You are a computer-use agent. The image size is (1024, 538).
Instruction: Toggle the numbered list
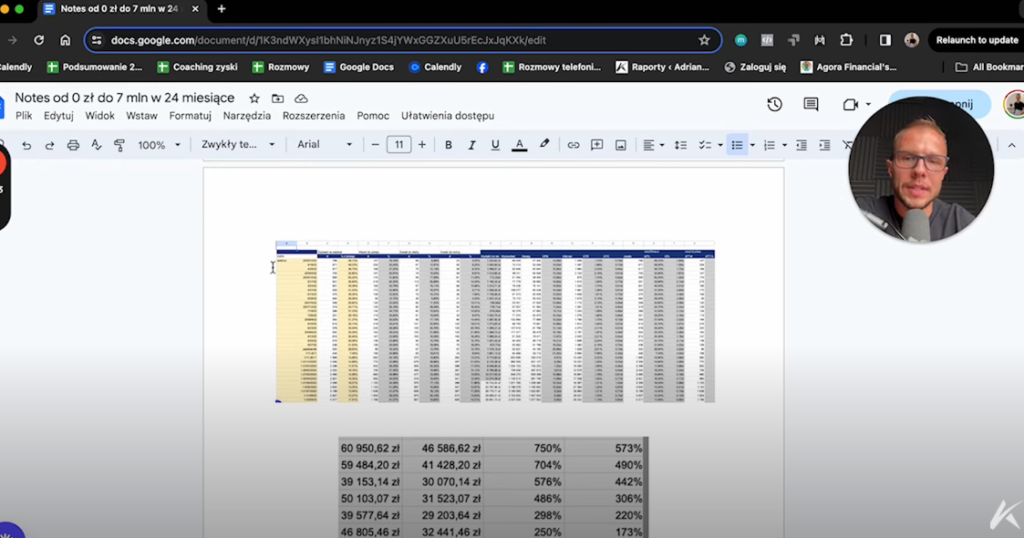tap(769, 145)
